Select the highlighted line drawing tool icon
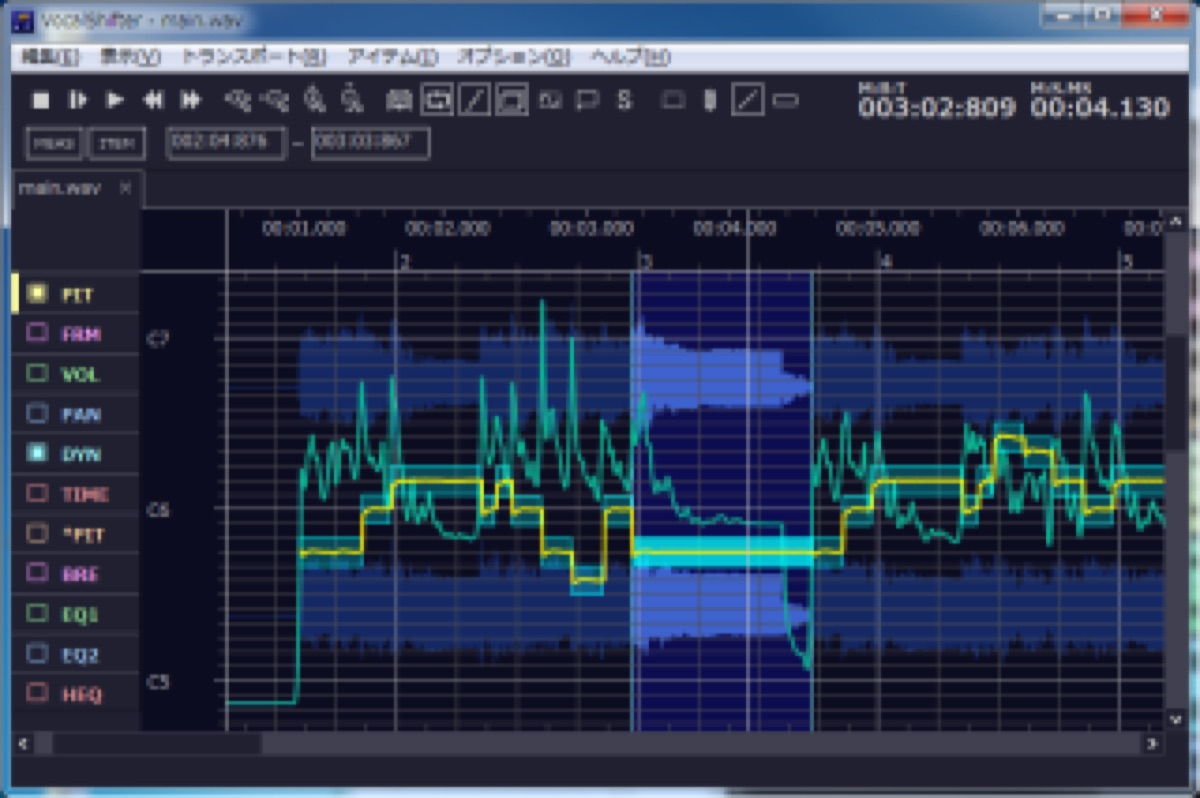This screenshot has height=798, width=1200. (x=748, y=99)
